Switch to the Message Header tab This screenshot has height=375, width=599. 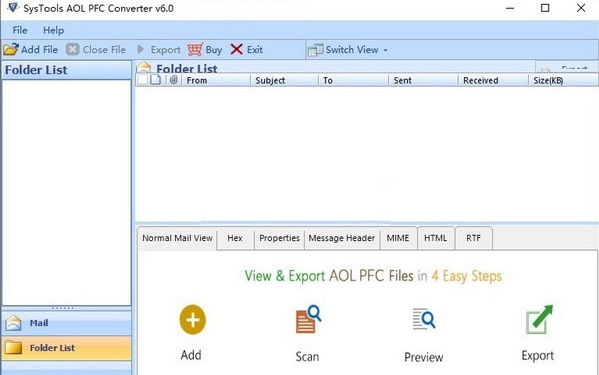tap(342, 238)
